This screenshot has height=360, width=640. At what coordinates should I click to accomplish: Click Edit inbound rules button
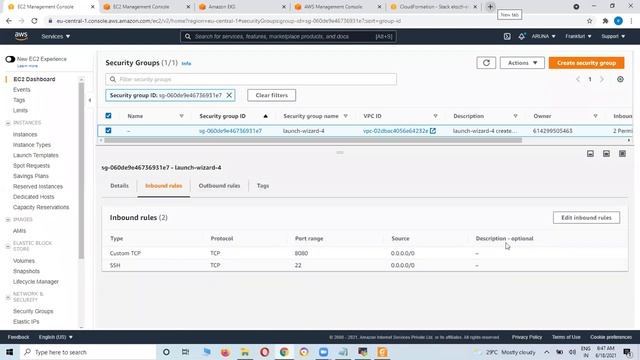(x=586, y=218)
